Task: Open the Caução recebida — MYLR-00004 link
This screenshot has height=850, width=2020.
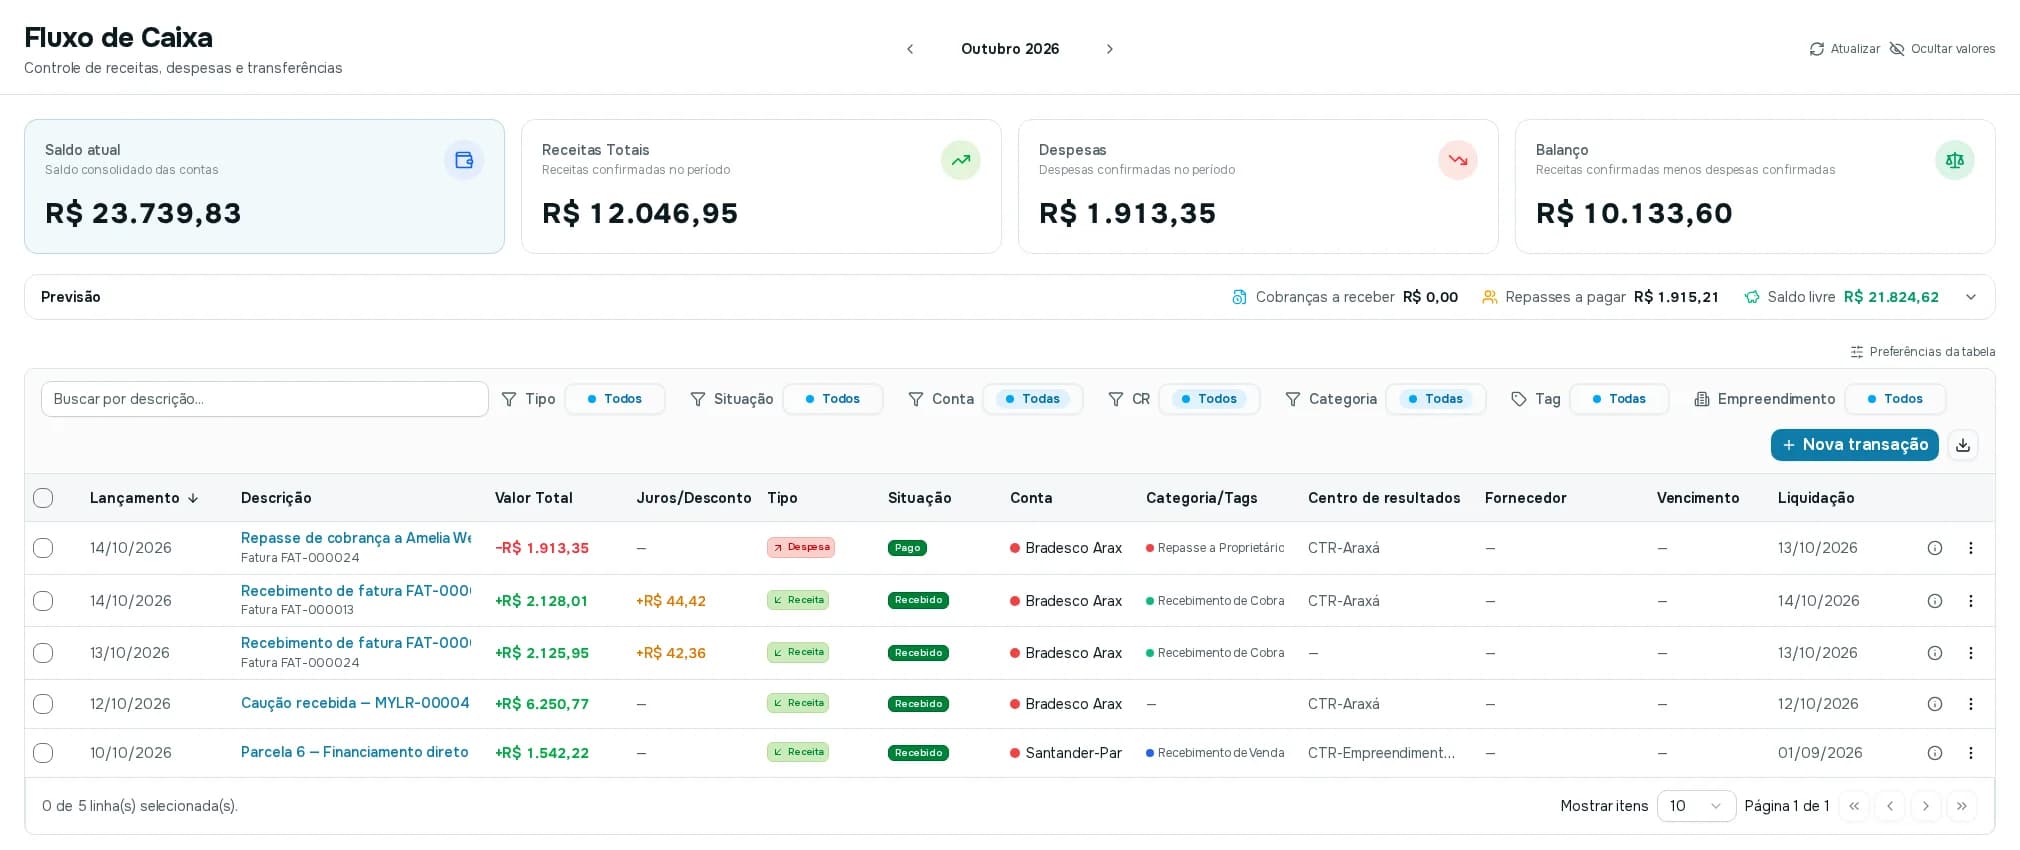Action: (x=355, y=703)
